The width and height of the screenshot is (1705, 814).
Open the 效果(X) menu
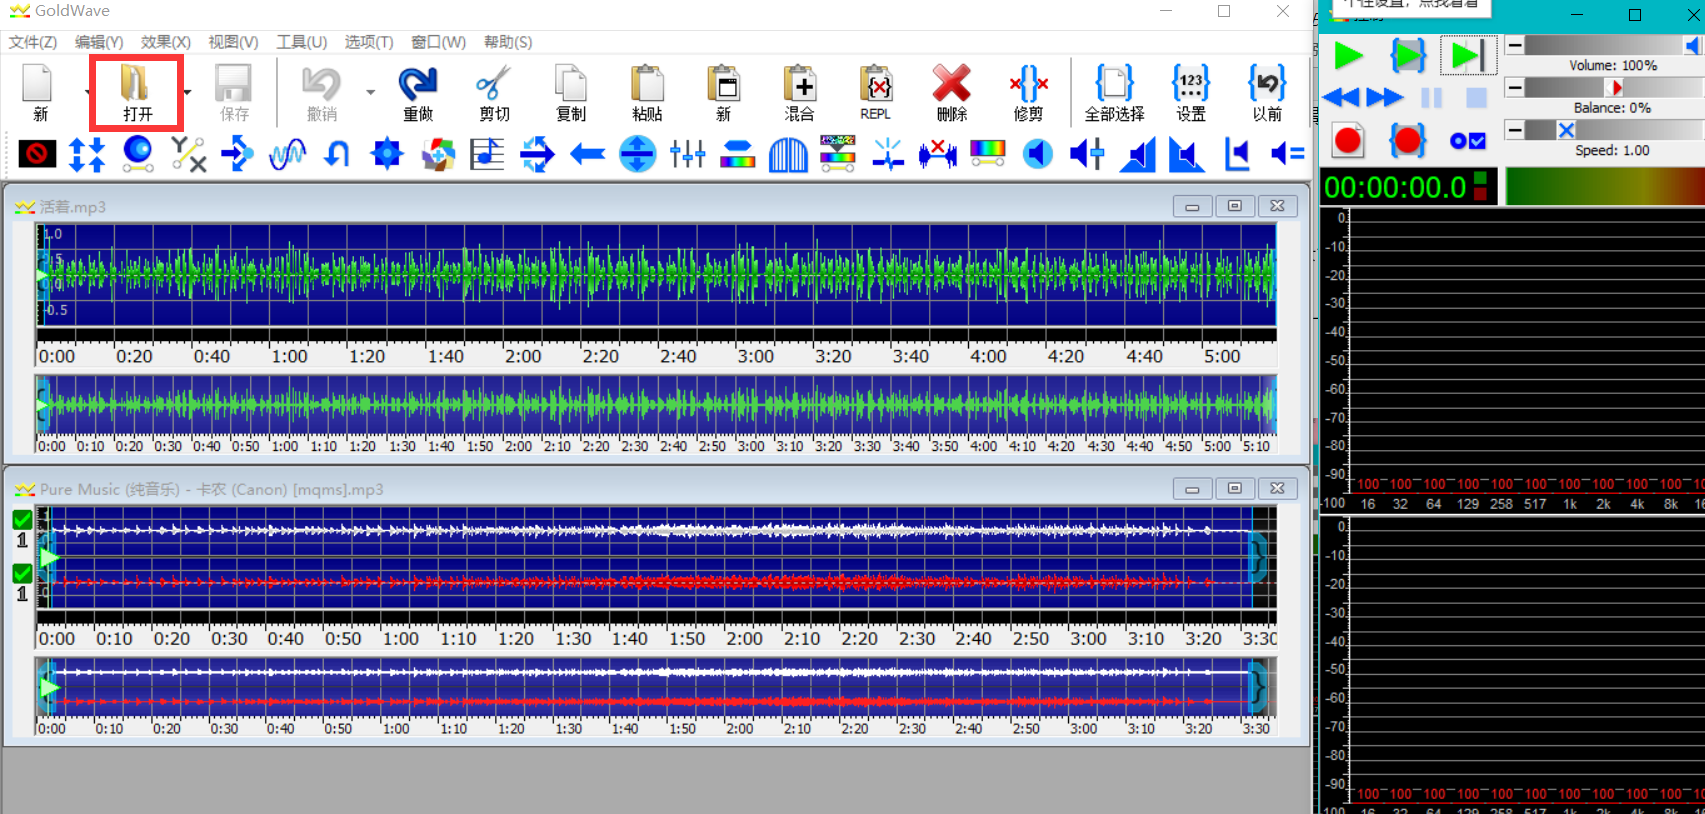tap(165, 42)
